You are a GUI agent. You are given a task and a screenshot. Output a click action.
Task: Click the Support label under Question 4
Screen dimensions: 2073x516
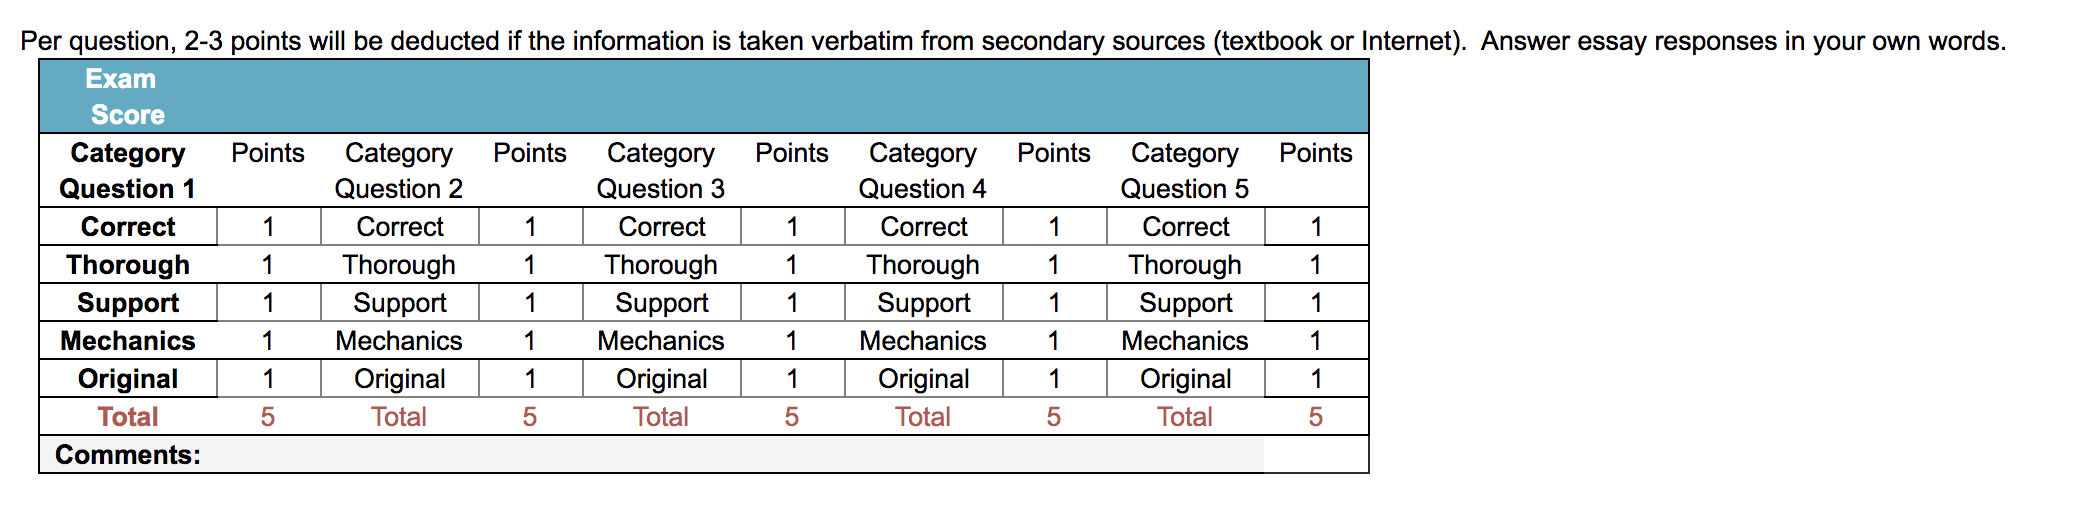tap(924, 303)
